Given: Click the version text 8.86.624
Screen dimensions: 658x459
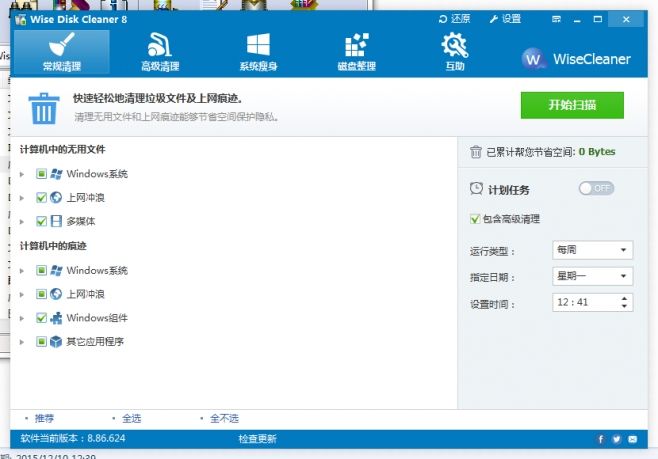Looking at the screenshot, I should coord(106,438).
